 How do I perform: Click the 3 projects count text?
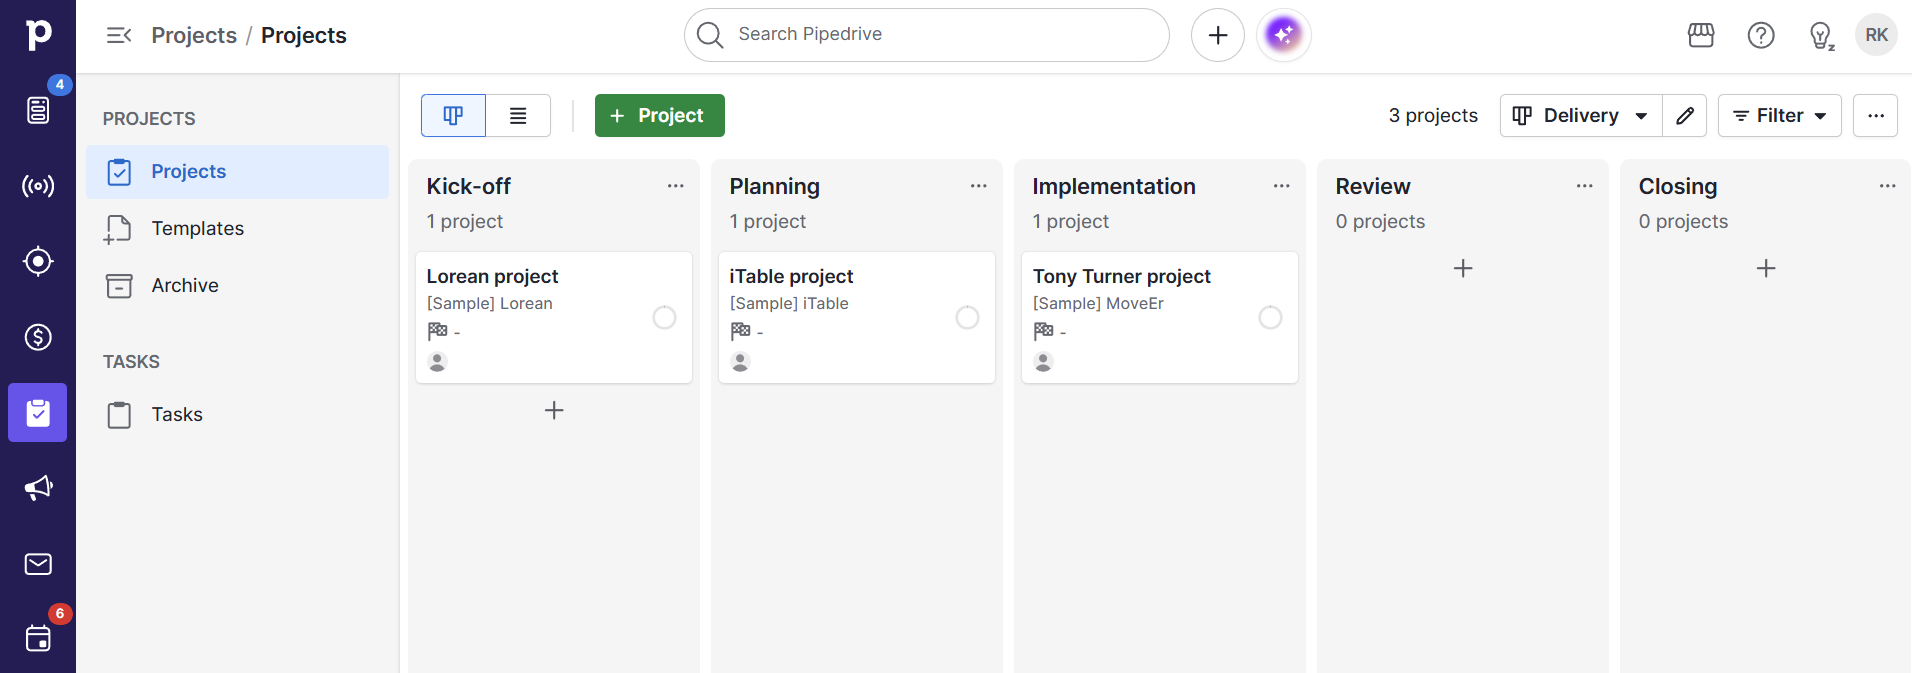pyautogui.click(x=1433, y=115)
